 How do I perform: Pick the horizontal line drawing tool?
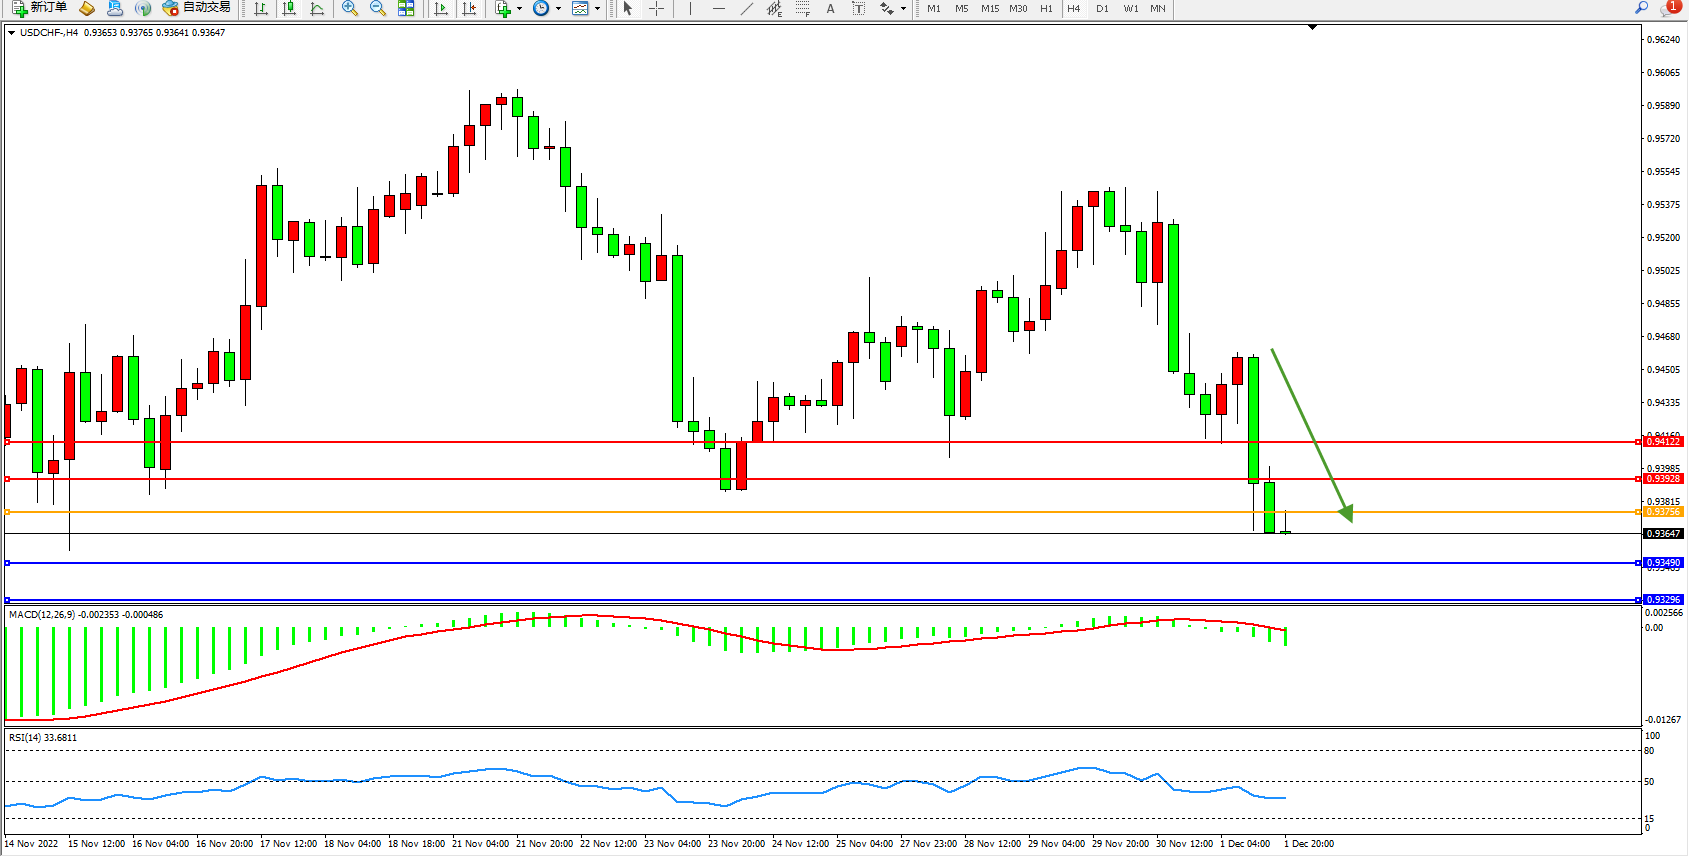[718, 8]
